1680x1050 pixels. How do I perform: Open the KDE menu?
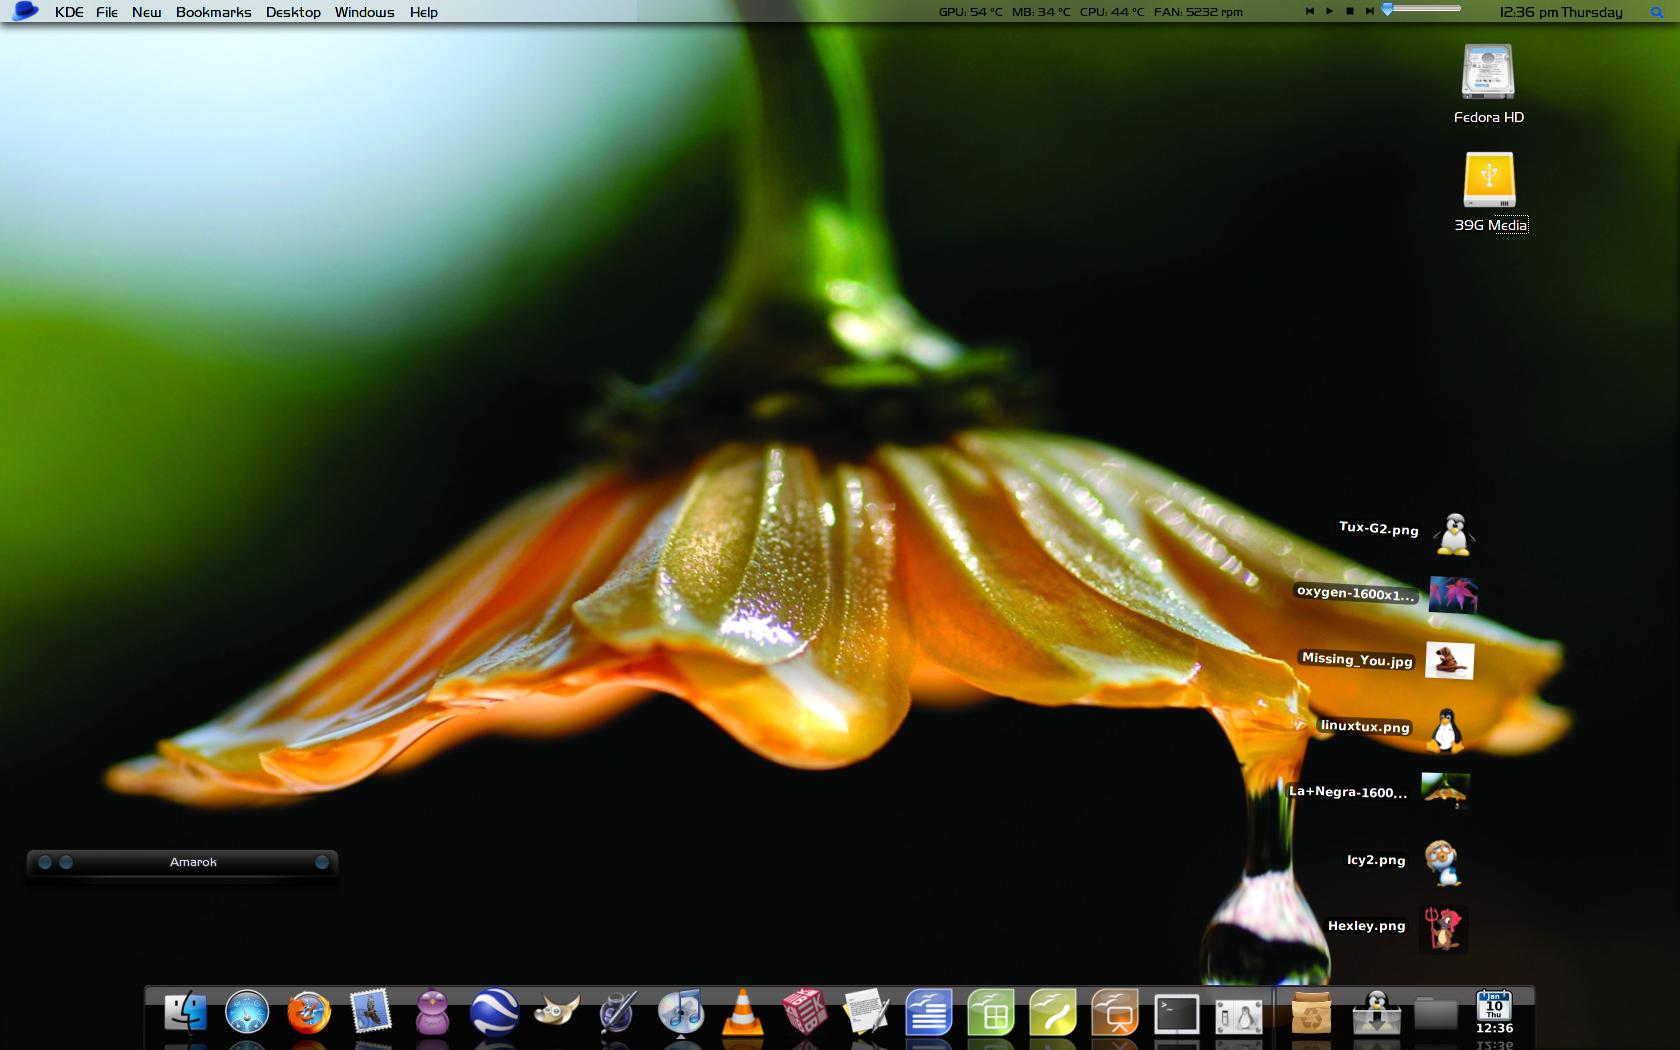tap(69, 12)
